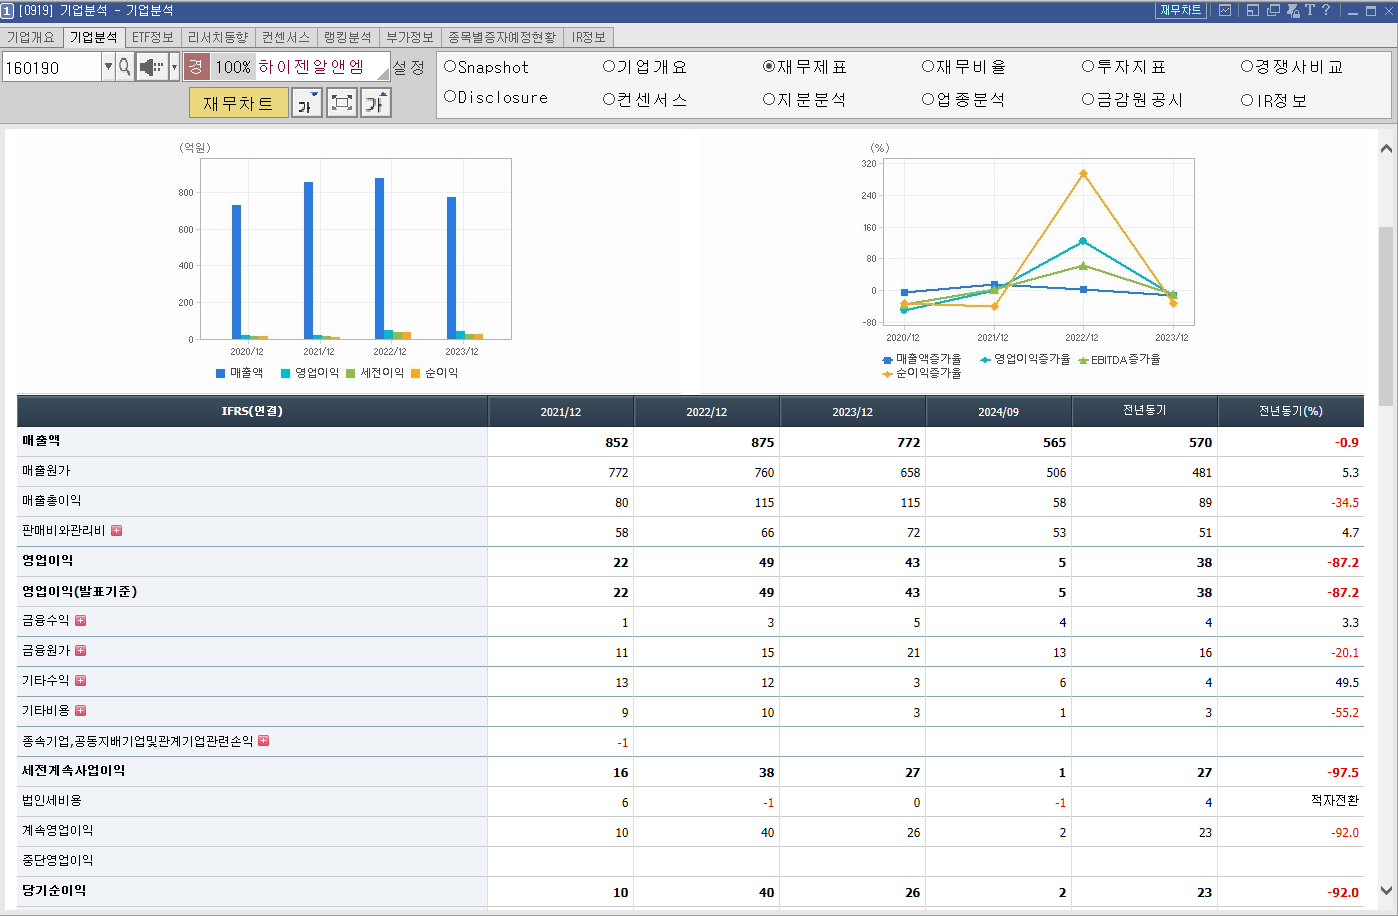Click the scroll down arrow of content pane
The width and height of the screenshot is (1398, 916).
1386,890
